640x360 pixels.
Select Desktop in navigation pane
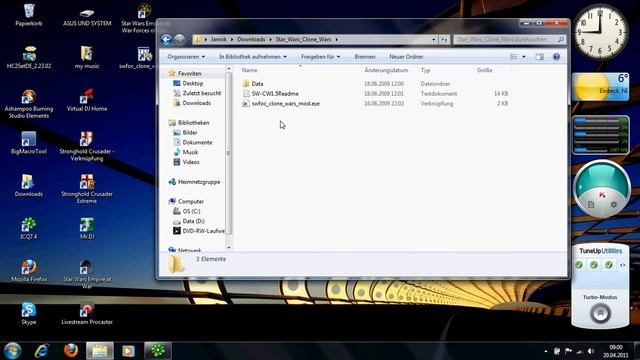tap(192, 83)
